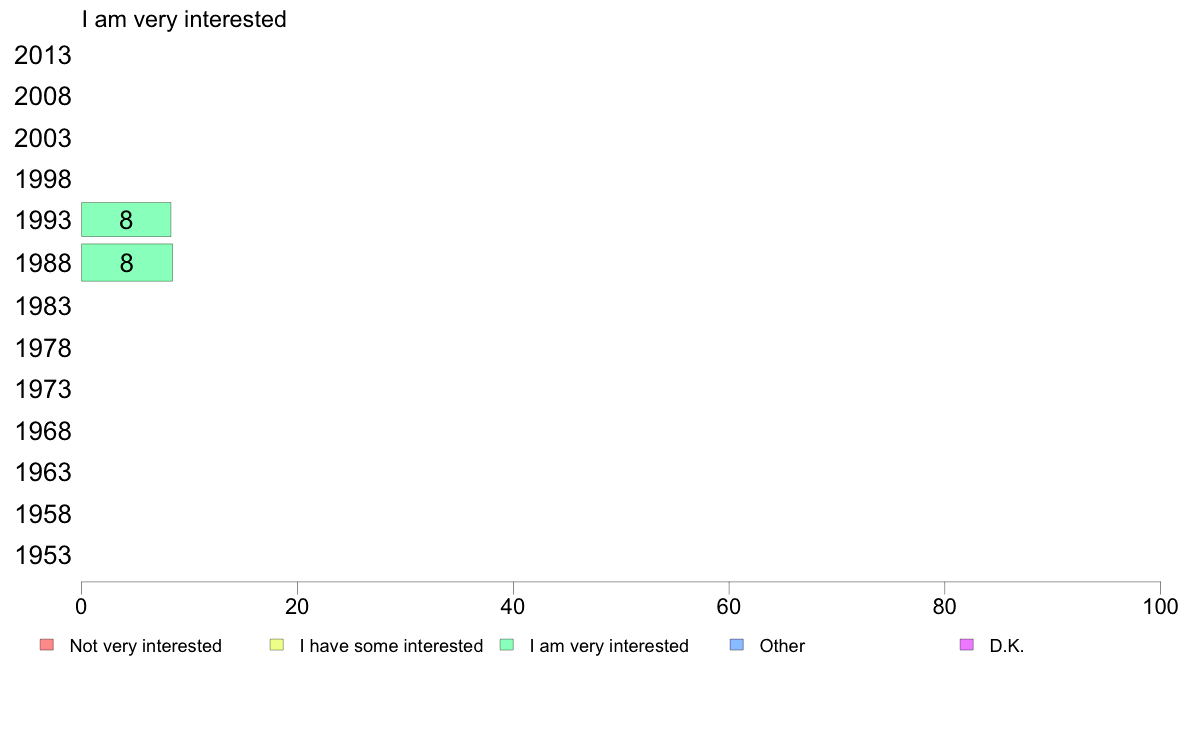
Task: Click the D.K. legend text
Action: pos(1007,646)
